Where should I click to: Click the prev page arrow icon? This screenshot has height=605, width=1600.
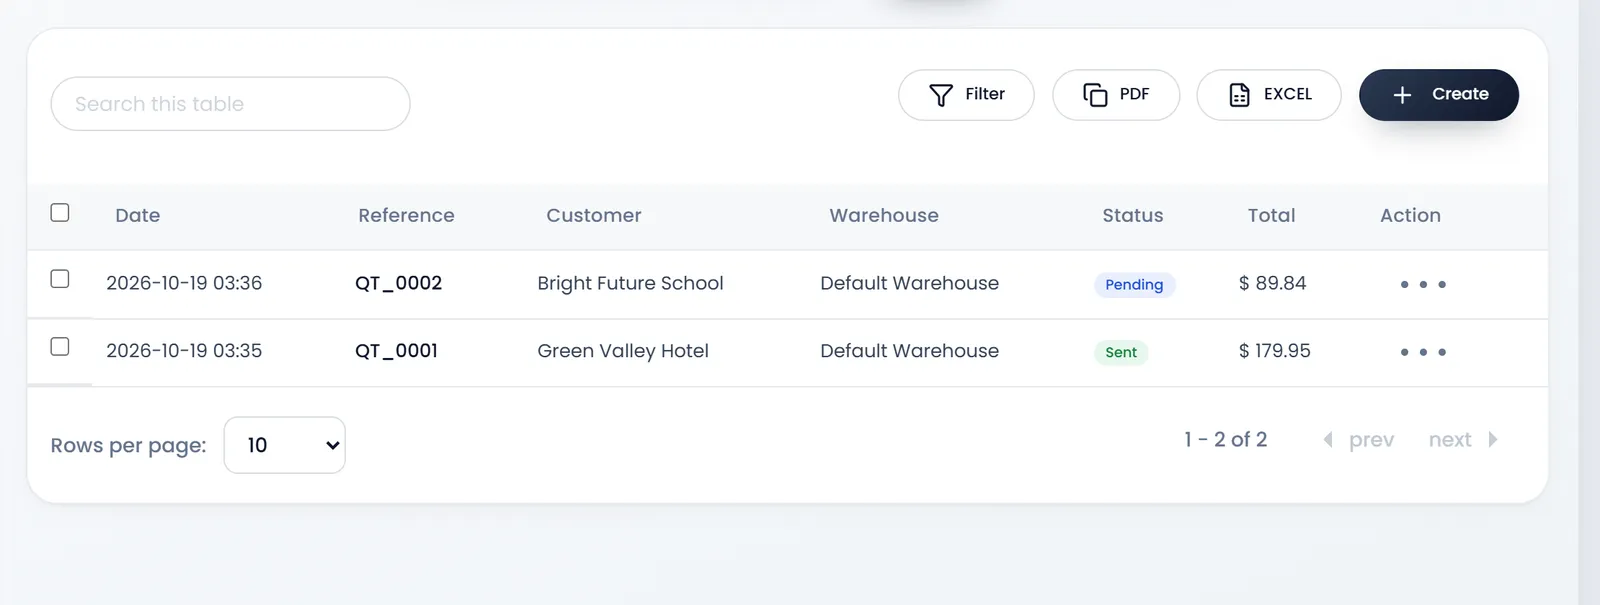1328,440
